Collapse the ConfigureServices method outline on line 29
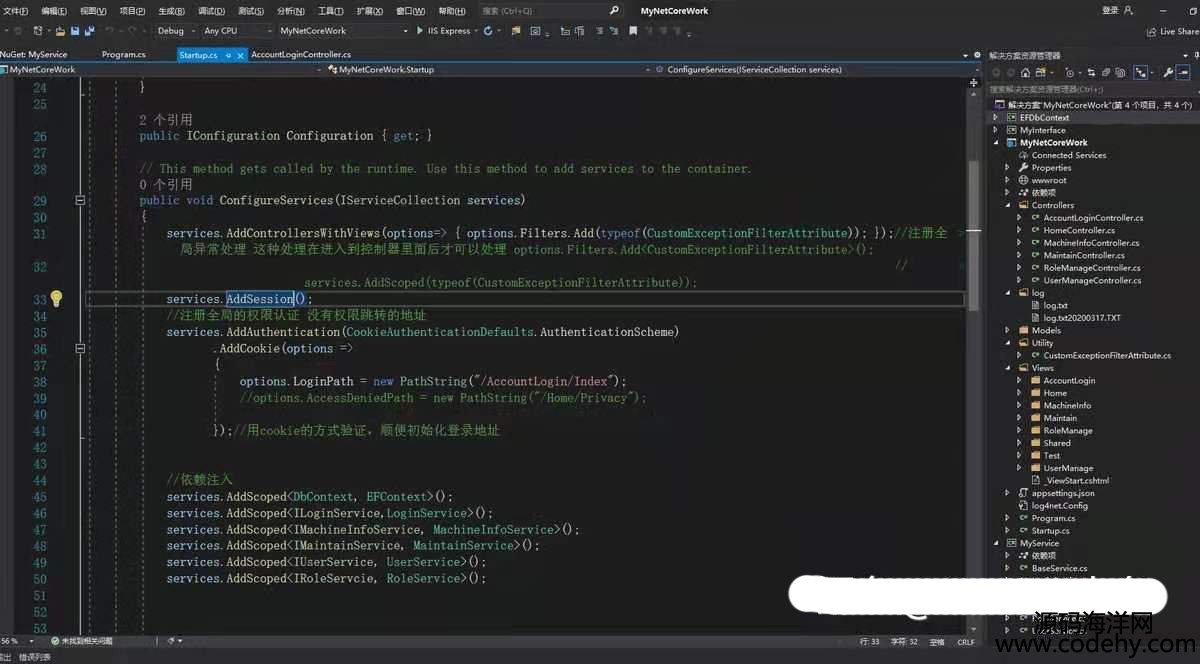 pos(81,200)
